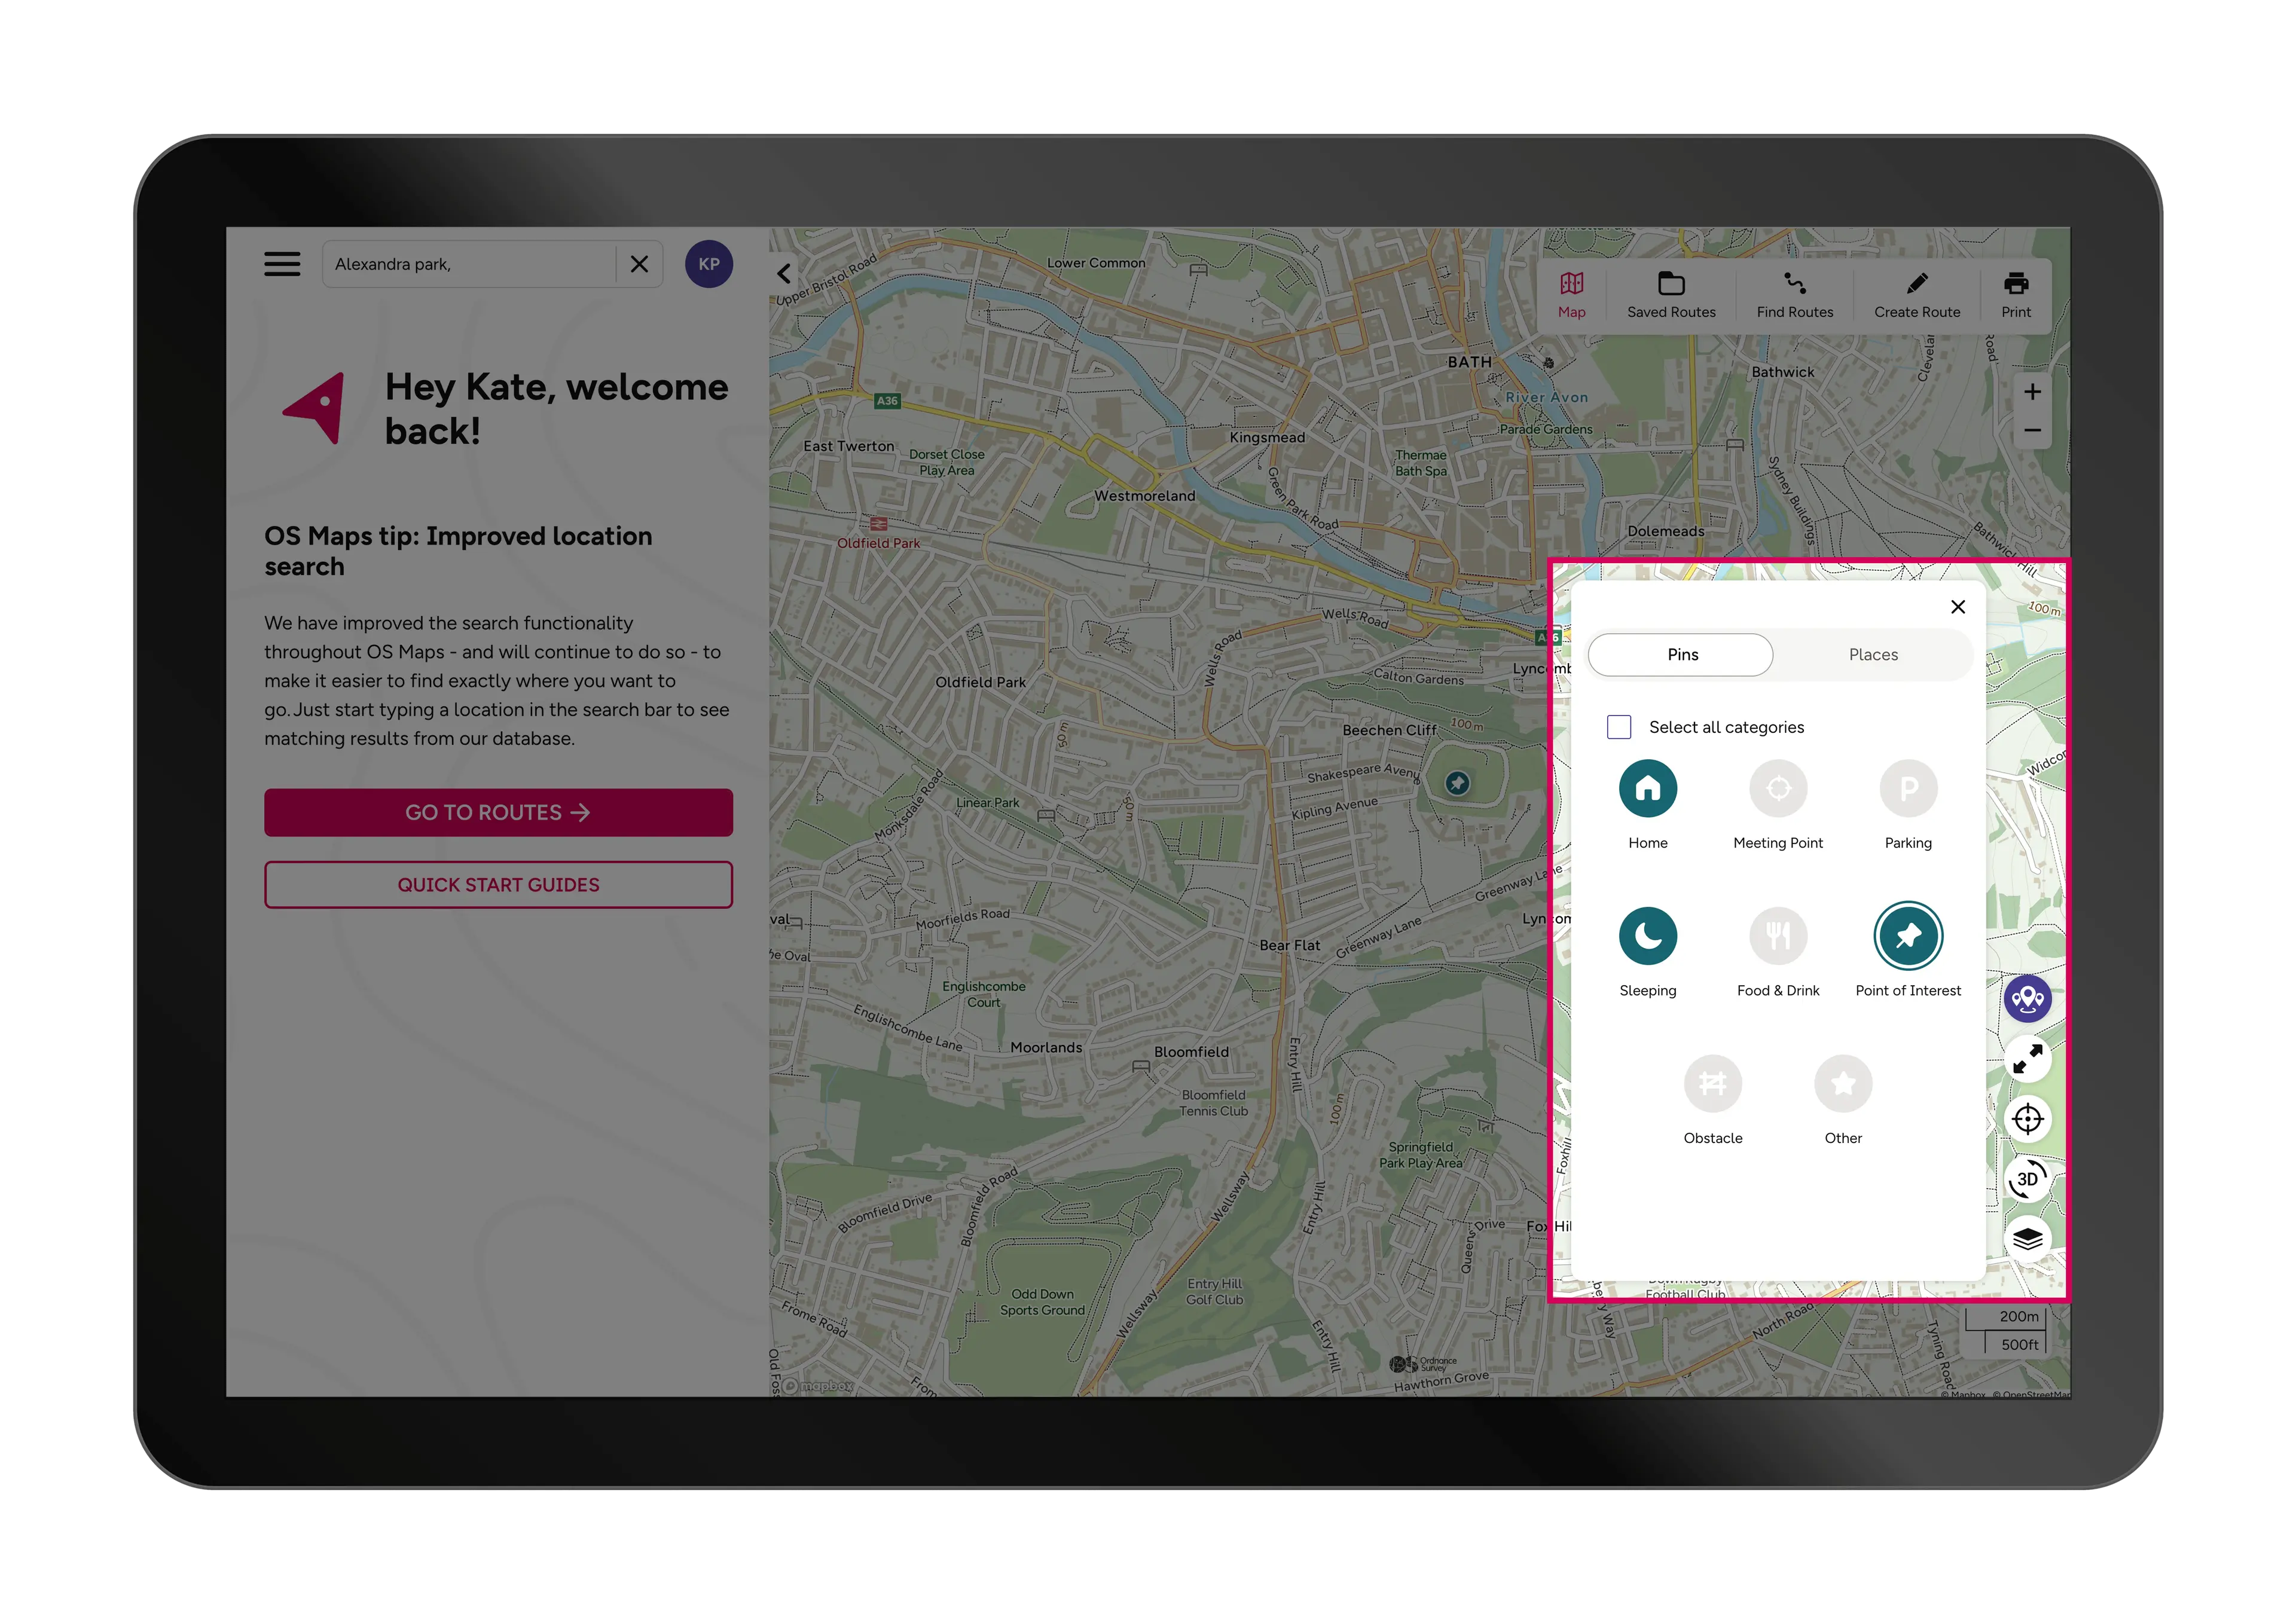Image resolution: width=2296 pixels, height=1623 pixels.
Task: Toggle the Sleeping pin category
Action: [1648, 936]
